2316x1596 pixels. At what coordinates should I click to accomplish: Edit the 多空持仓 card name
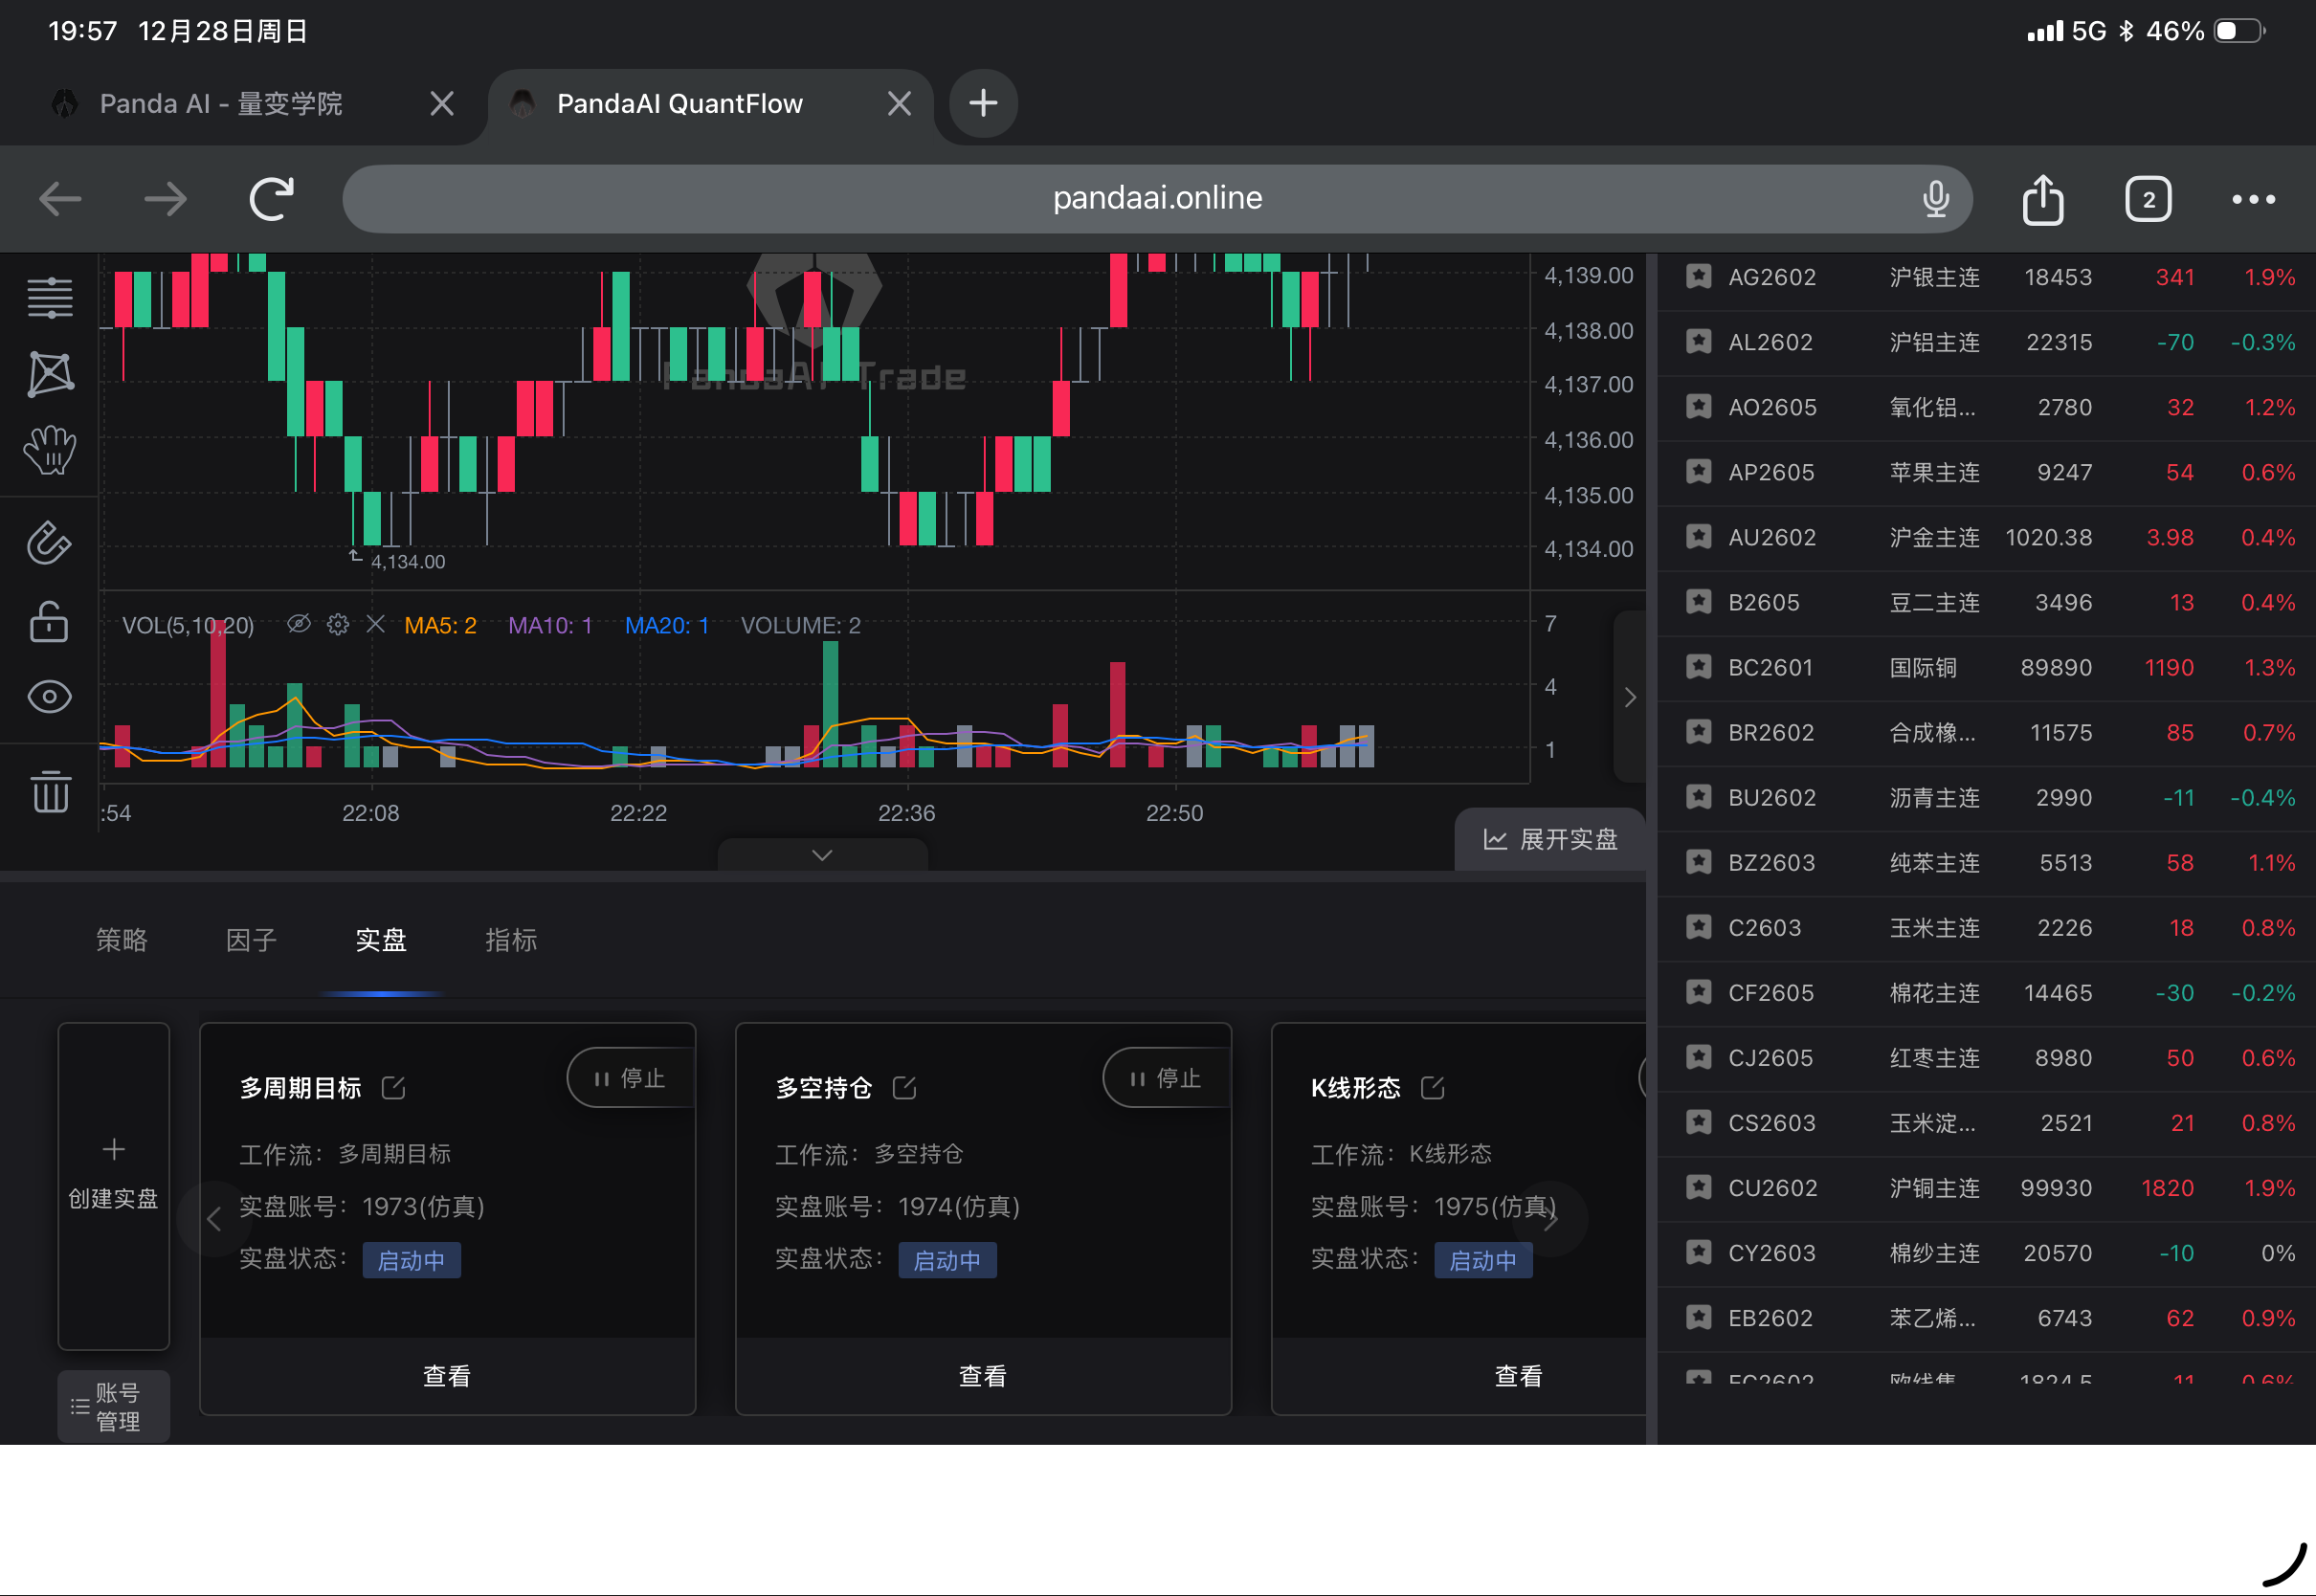tap(905, 1088)
